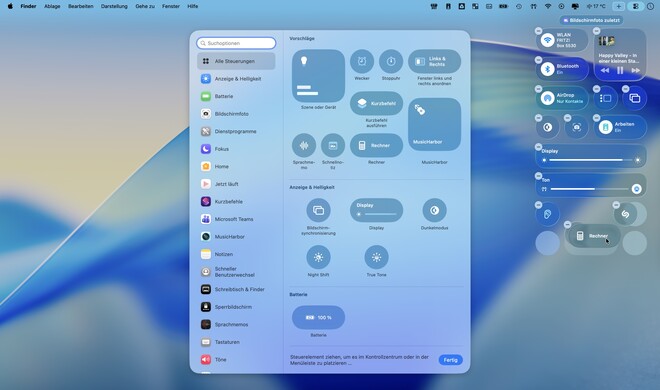Screen dimensions: 660x390
Task: Toggle WLAN in Control Center
Action: point(547,40)
